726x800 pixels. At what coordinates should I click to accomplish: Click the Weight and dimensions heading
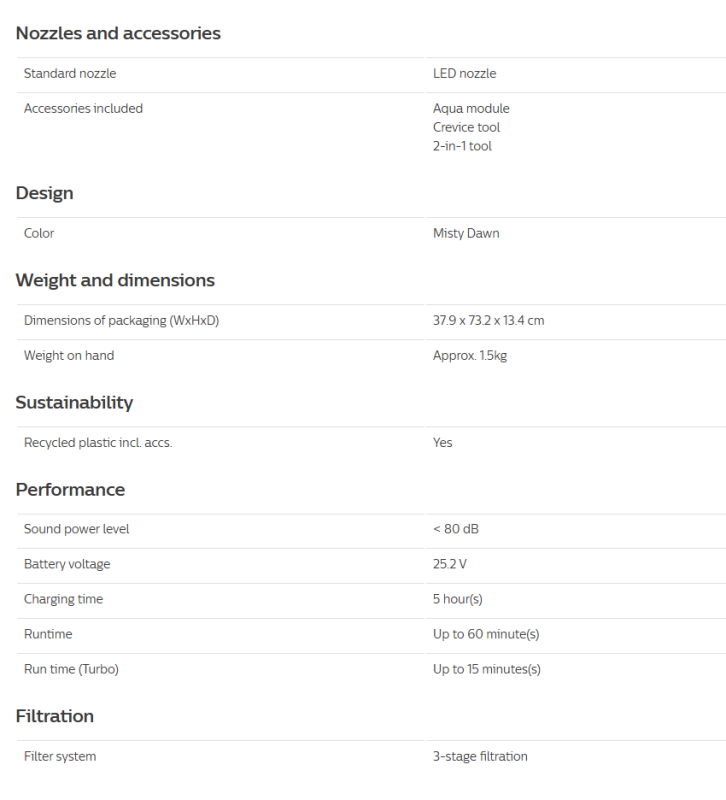115,280
